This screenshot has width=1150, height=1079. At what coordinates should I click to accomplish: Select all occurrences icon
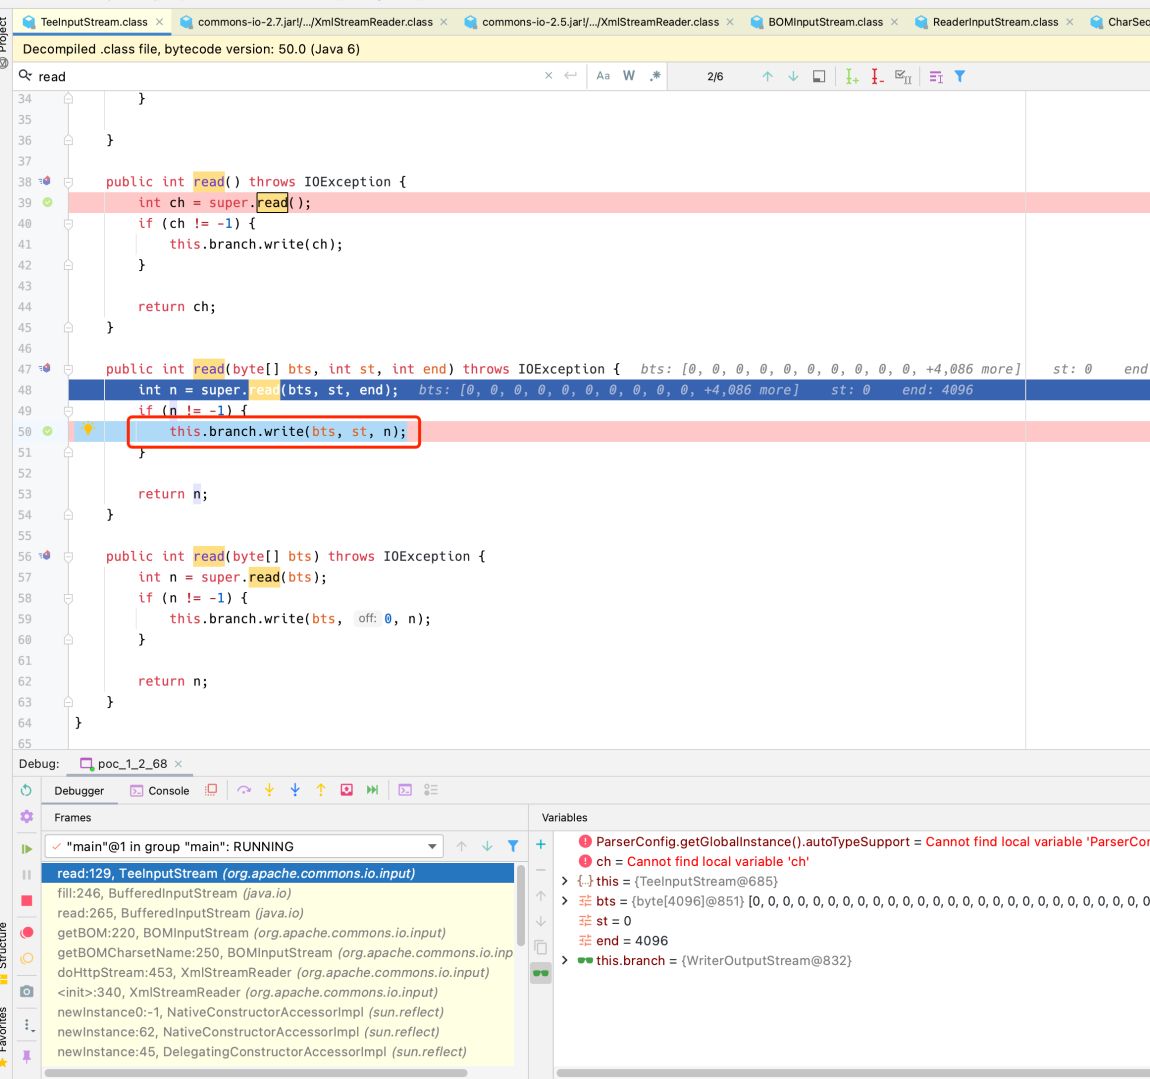[x=903, y=76]
